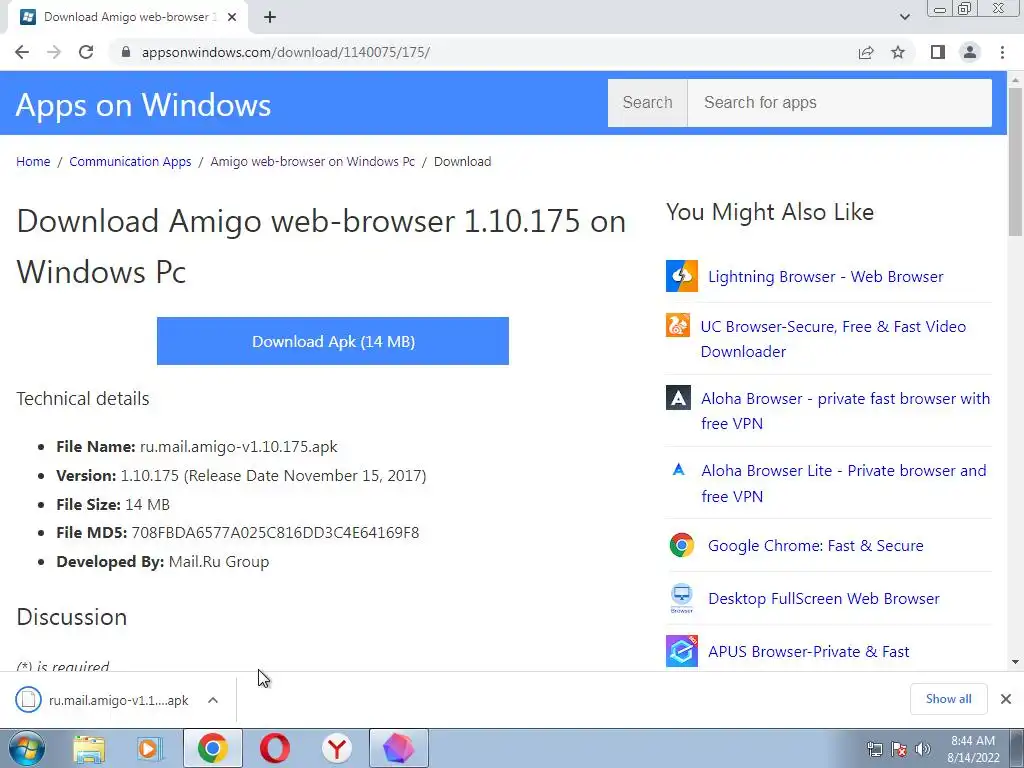Open the Windows Start menu

click(x=27, y=748)
